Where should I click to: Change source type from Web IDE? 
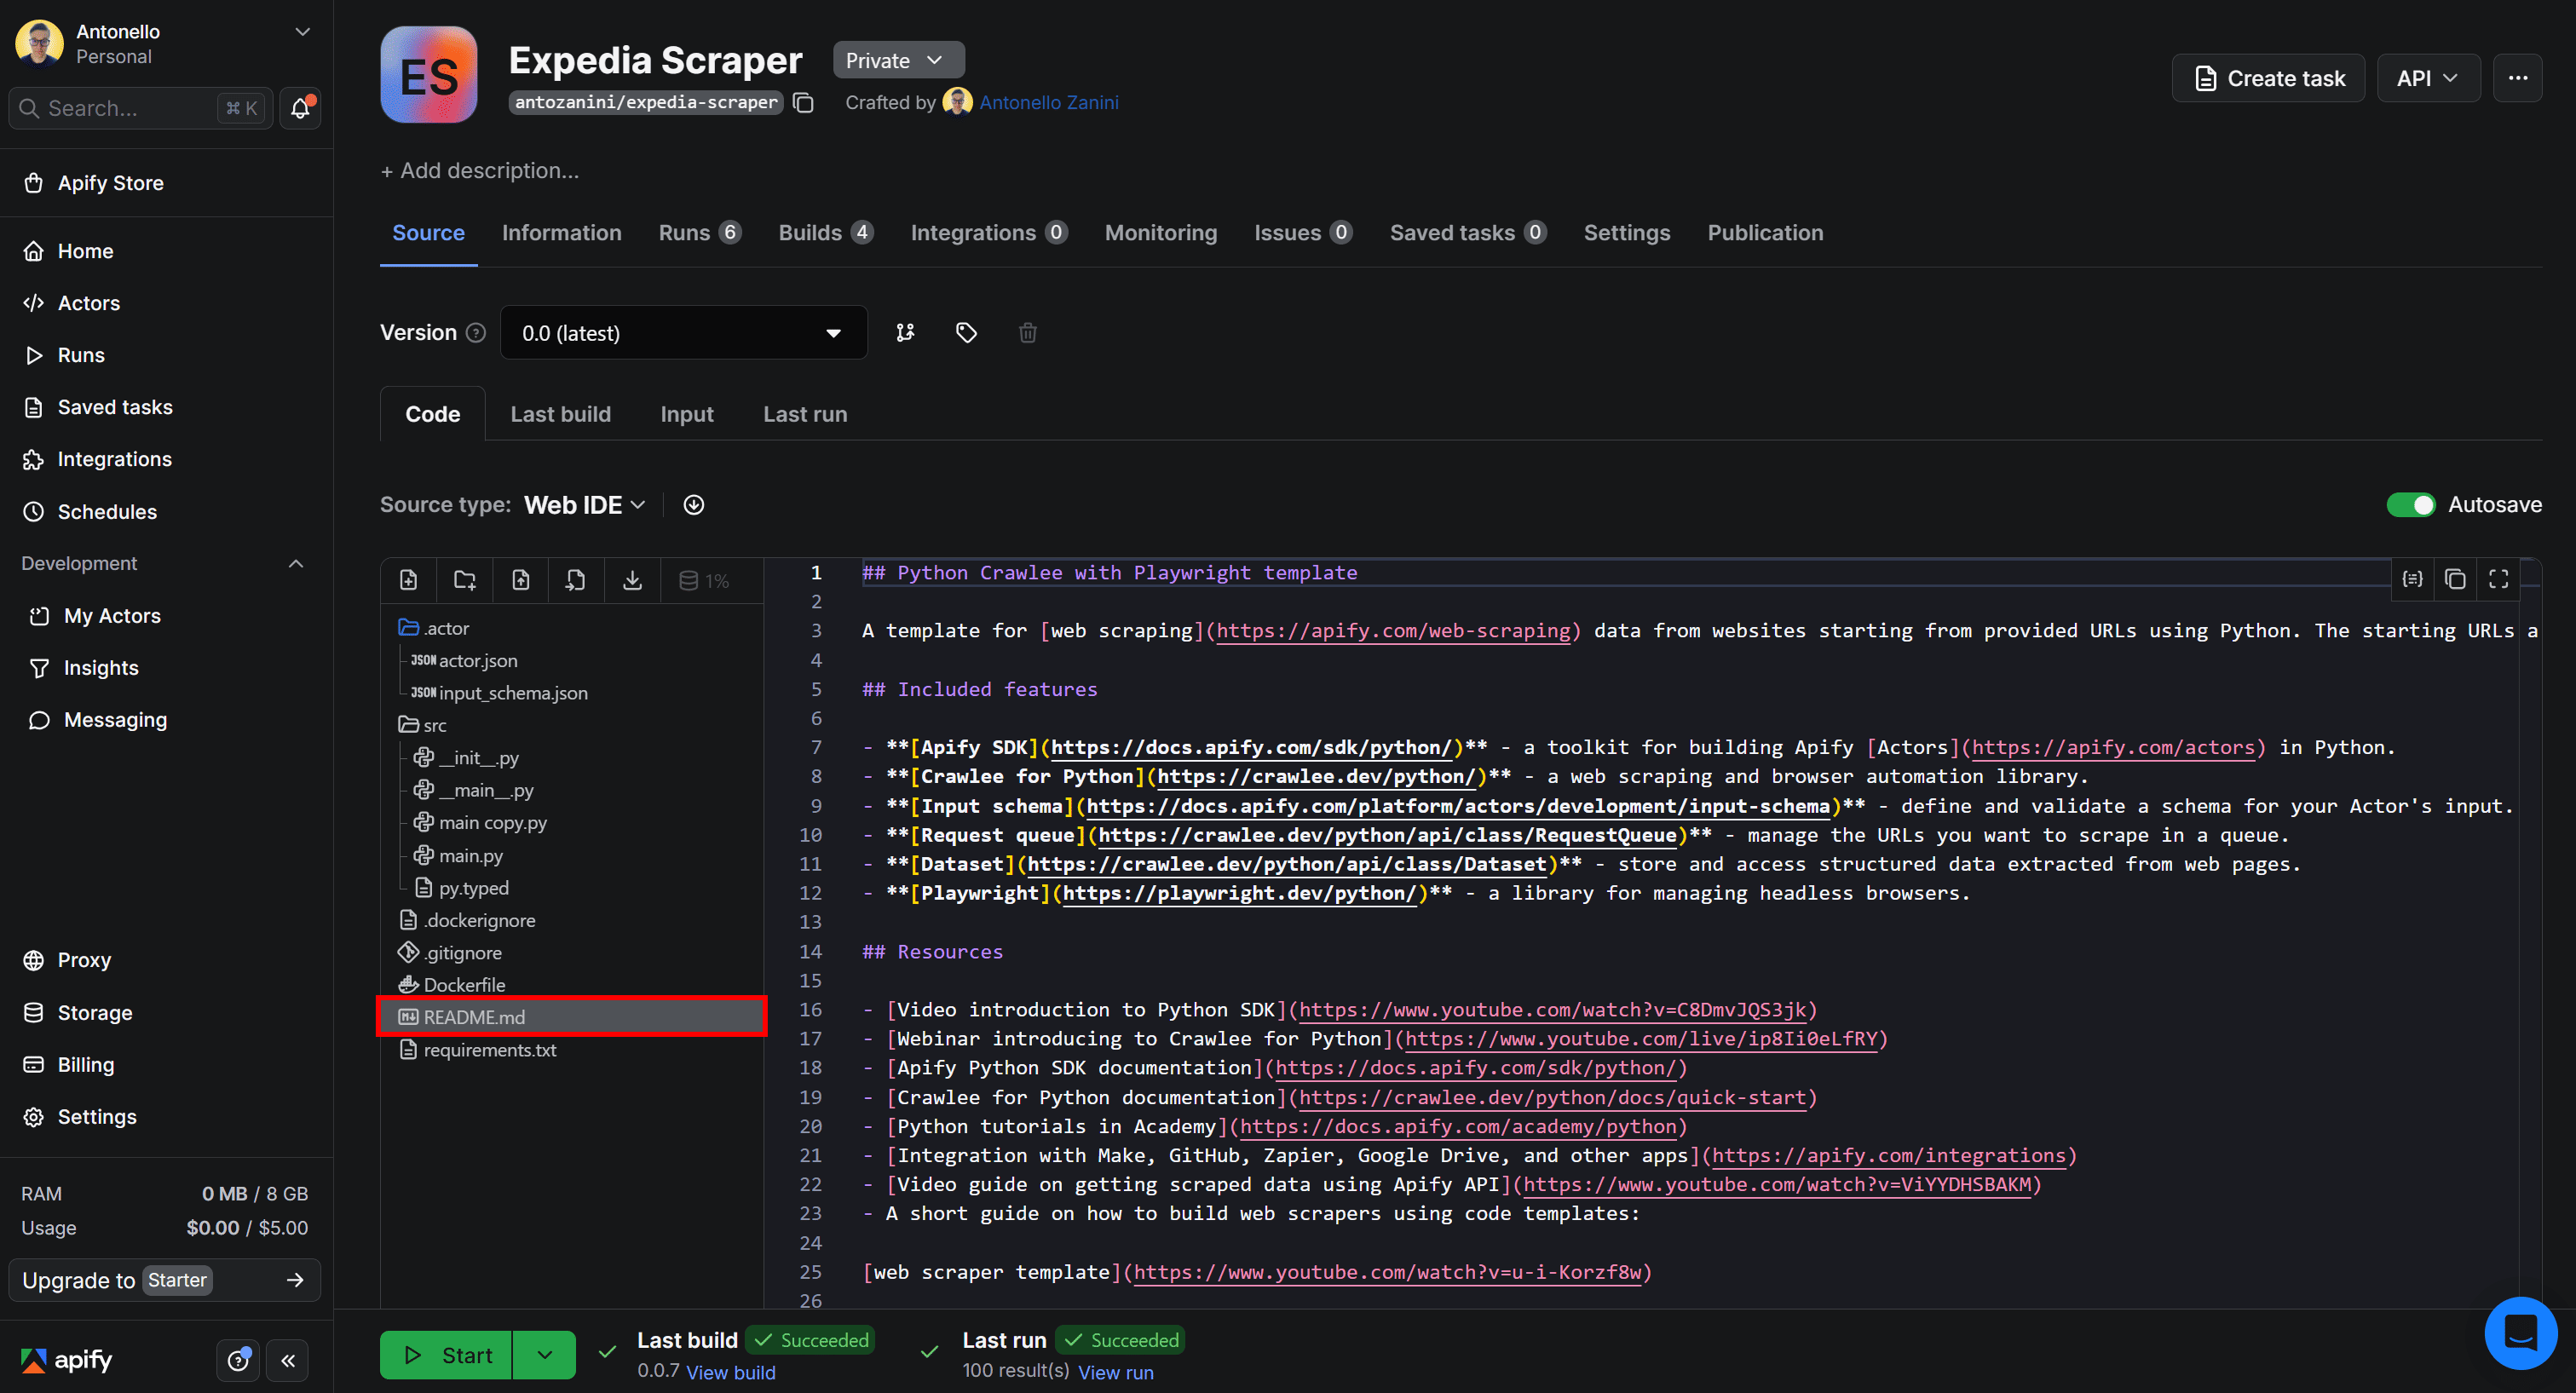tap(585, 504)
